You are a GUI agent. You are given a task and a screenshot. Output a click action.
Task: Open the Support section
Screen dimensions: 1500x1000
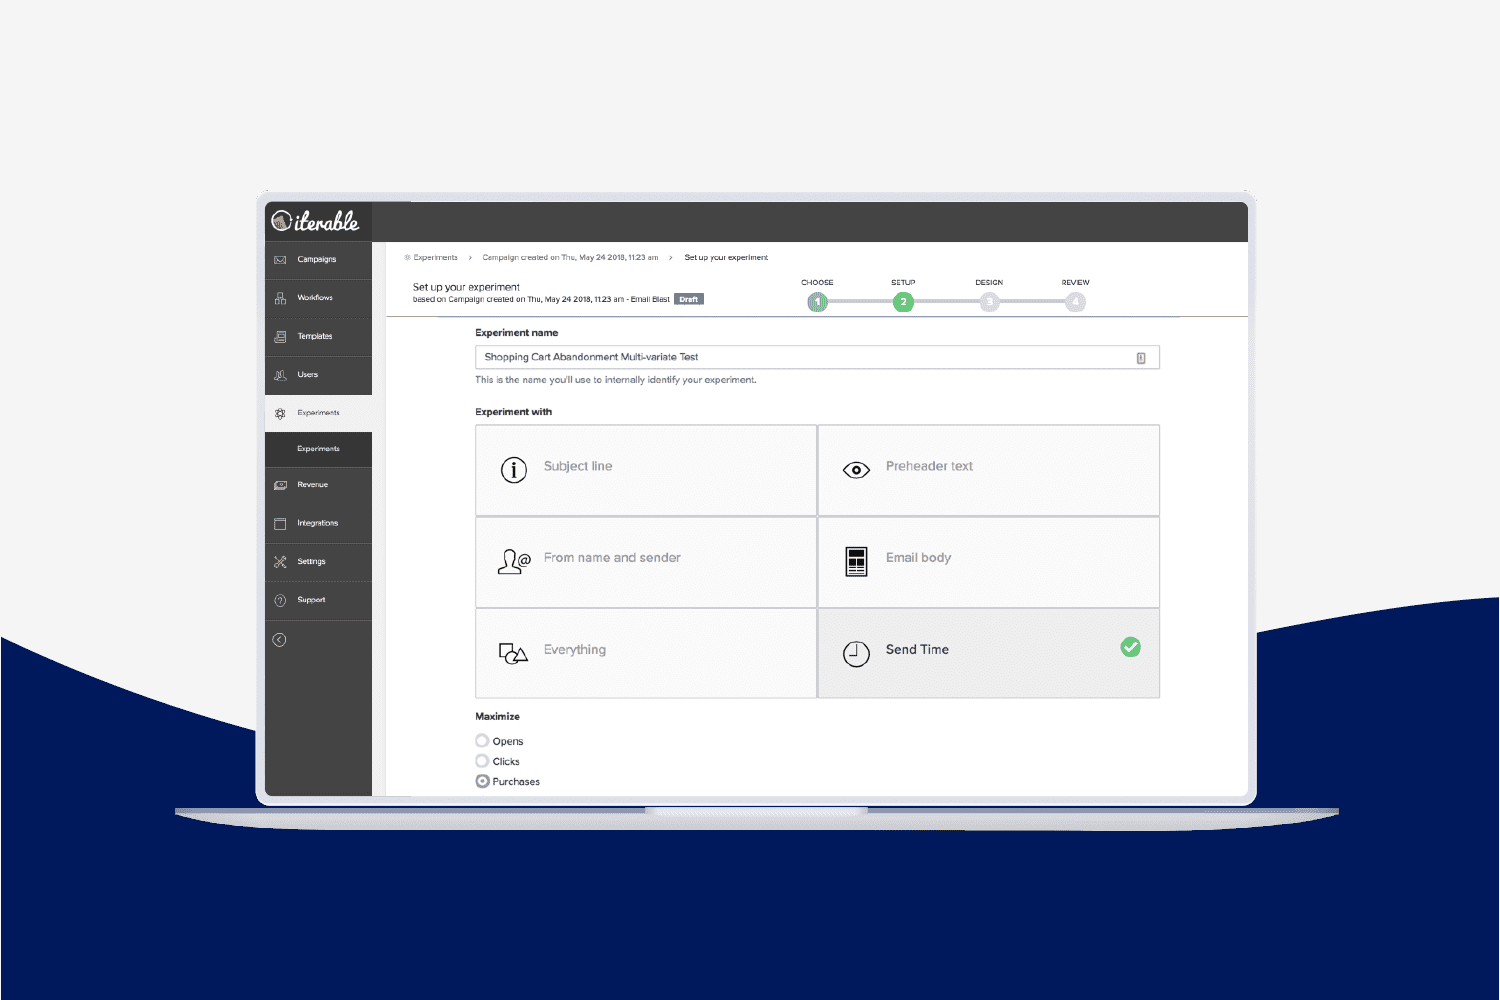click(x=317, y=599)
